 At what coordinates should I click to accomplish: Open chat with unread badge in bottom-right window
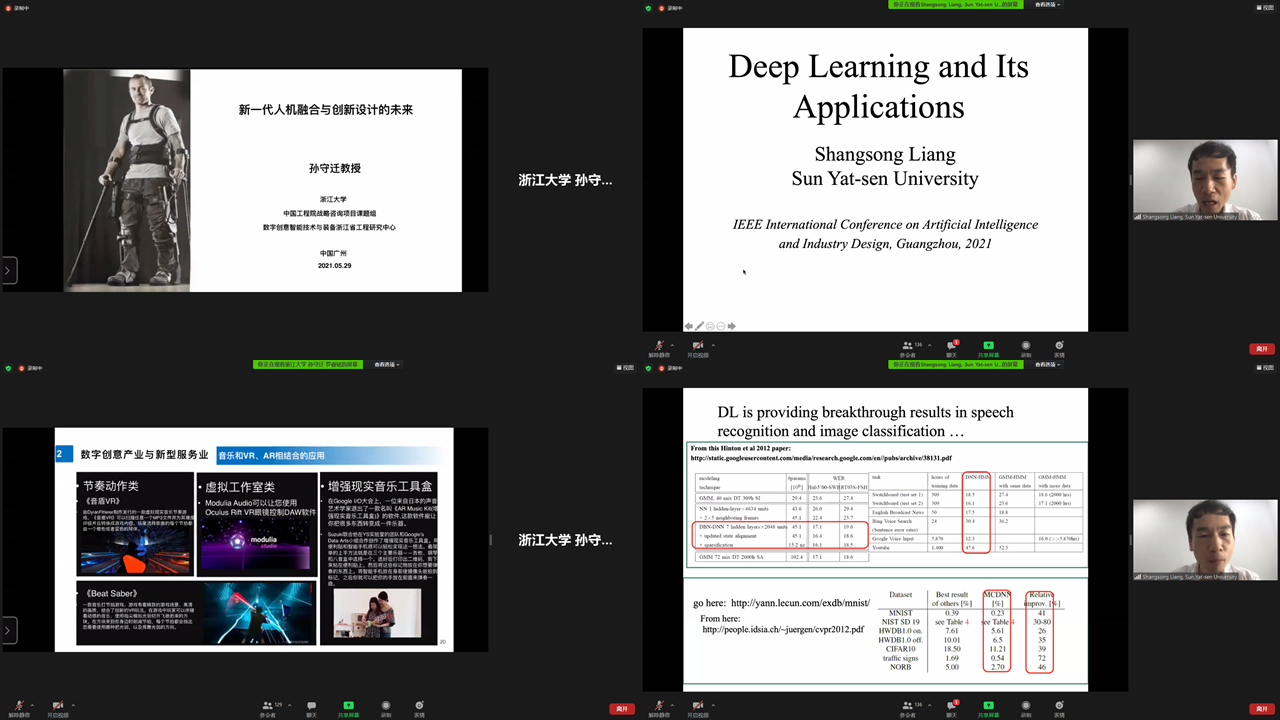pos(952,706)
